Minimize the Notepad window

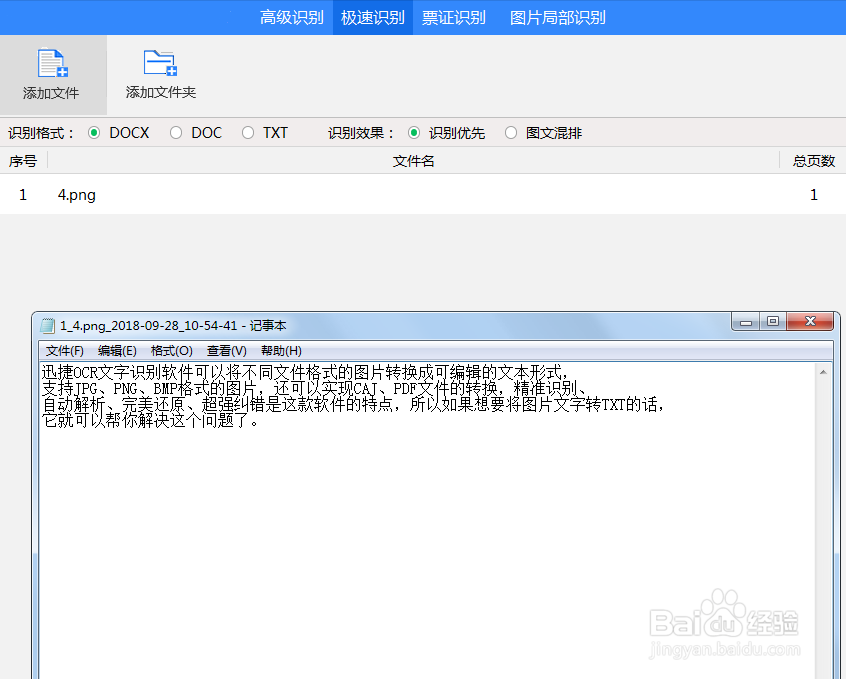tap(746, 322)
